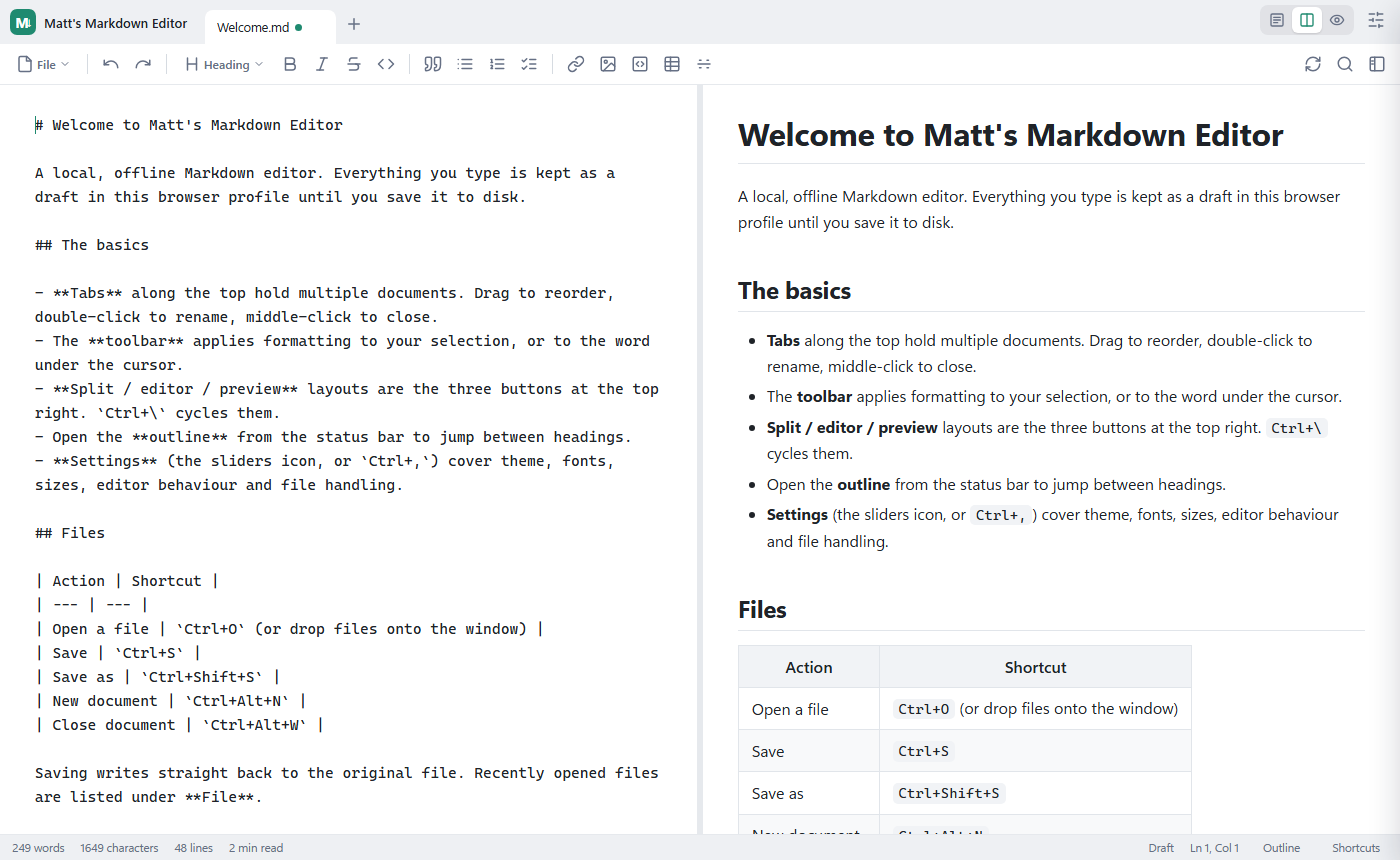
Task: Select the Welcome.md tab
Action: [270, 27]
